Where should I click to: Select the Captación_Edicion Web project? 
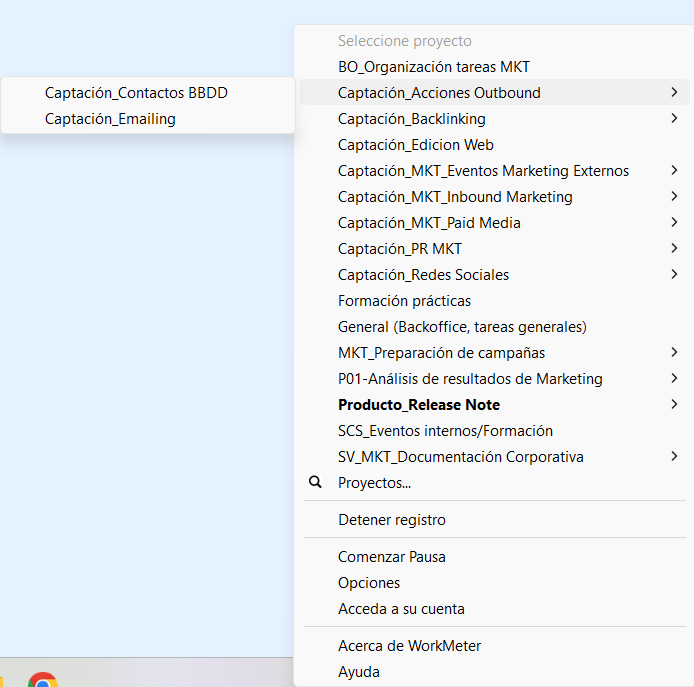tap(415, 145)
